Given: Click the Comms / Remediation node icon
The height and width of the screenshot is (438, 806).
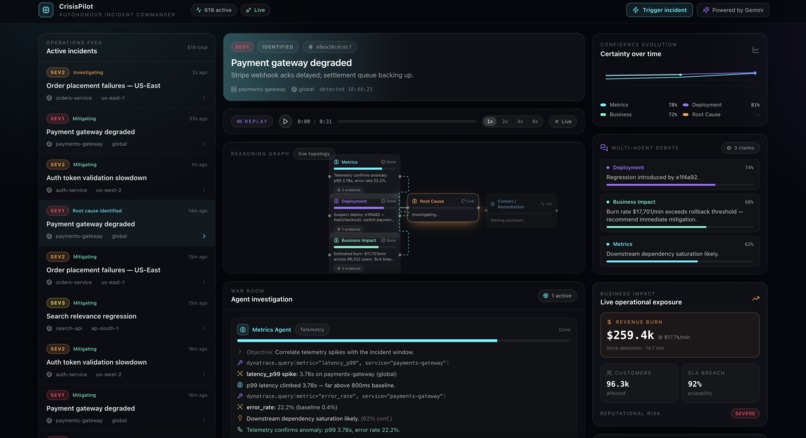Looking at the screenshot, I should pyautogui.click(x=492, y=204).
